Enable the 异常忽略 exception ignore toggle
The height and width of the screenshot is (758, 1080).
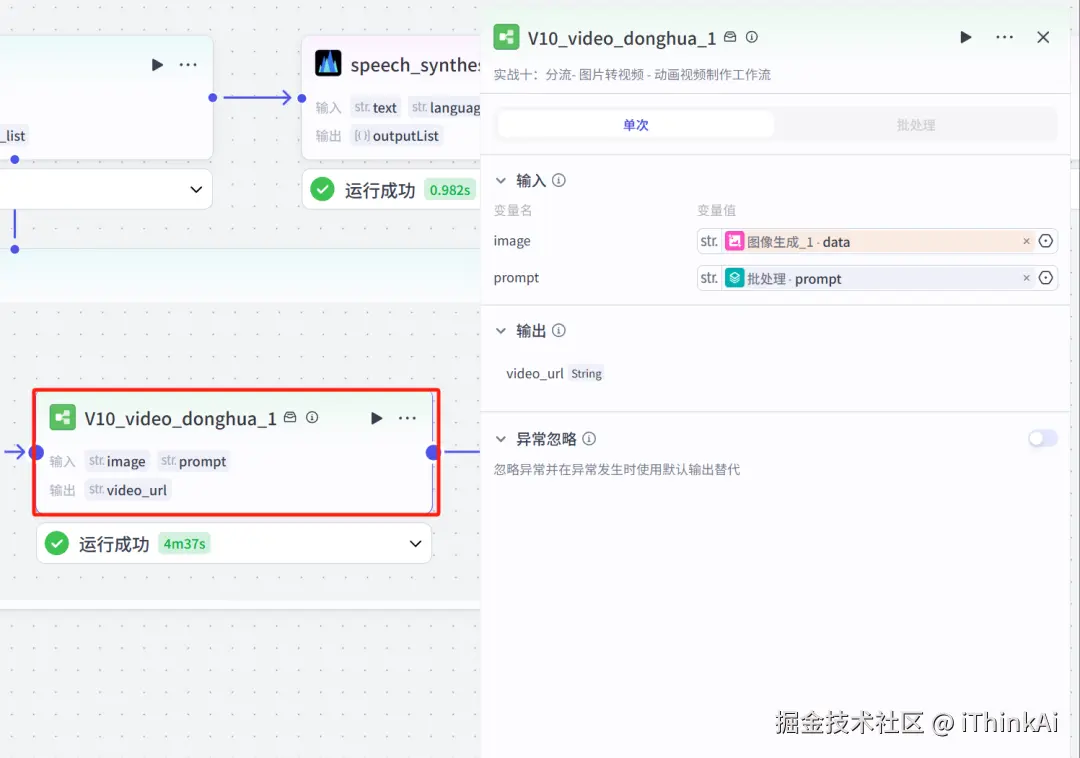pyautogui.click(x=1042, y=438)
